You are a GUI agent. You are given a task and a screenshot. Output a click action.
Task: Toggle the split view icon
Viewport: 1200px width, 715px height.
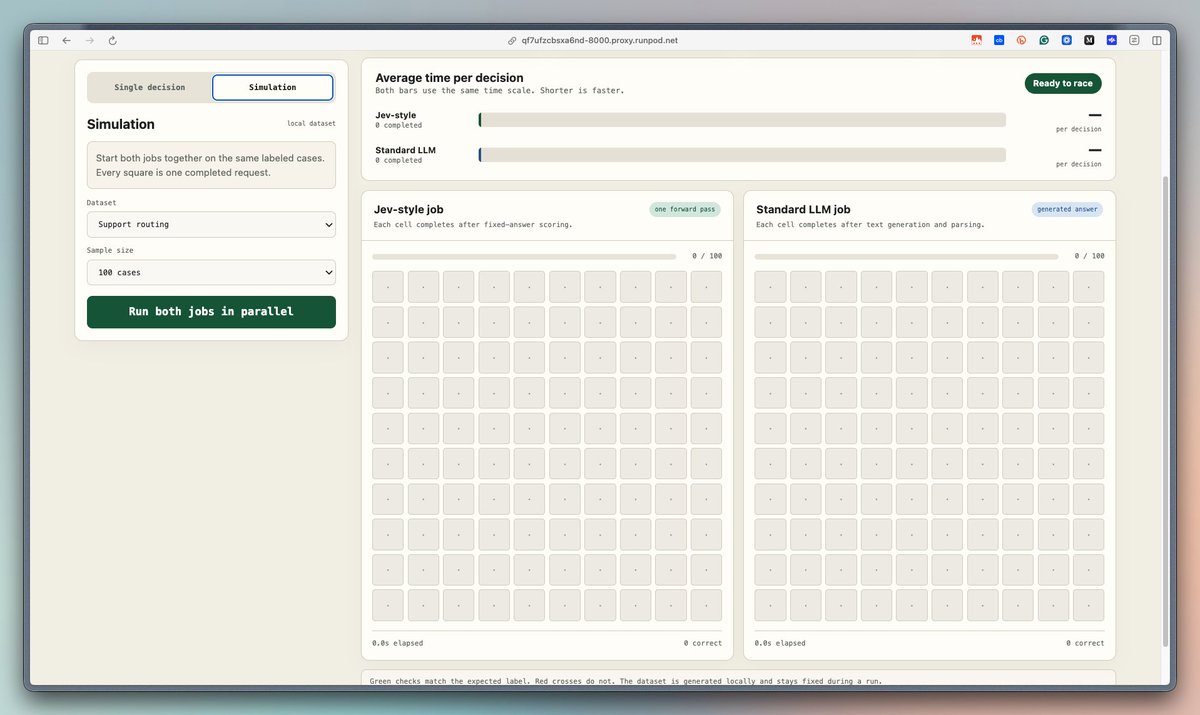[1157, 40]
